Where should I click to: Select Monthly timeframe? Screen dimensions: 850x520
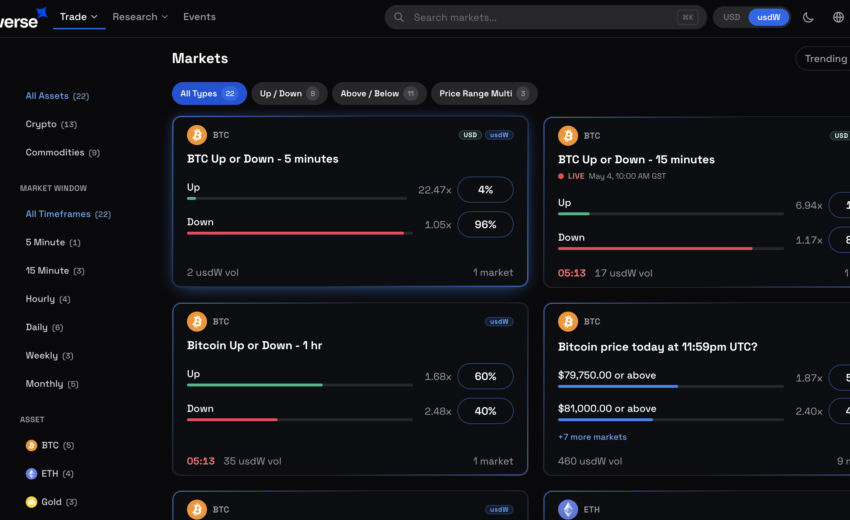[51, 384]
